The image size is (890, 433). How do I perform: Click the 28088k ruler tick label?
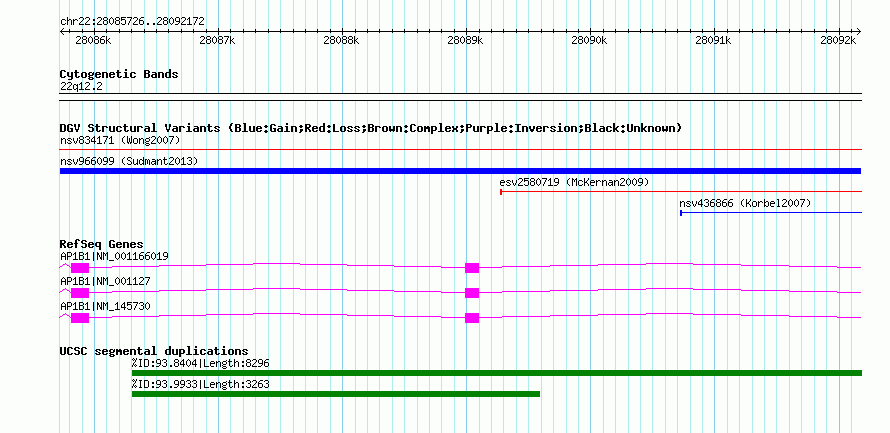click(x=342, y=41)
